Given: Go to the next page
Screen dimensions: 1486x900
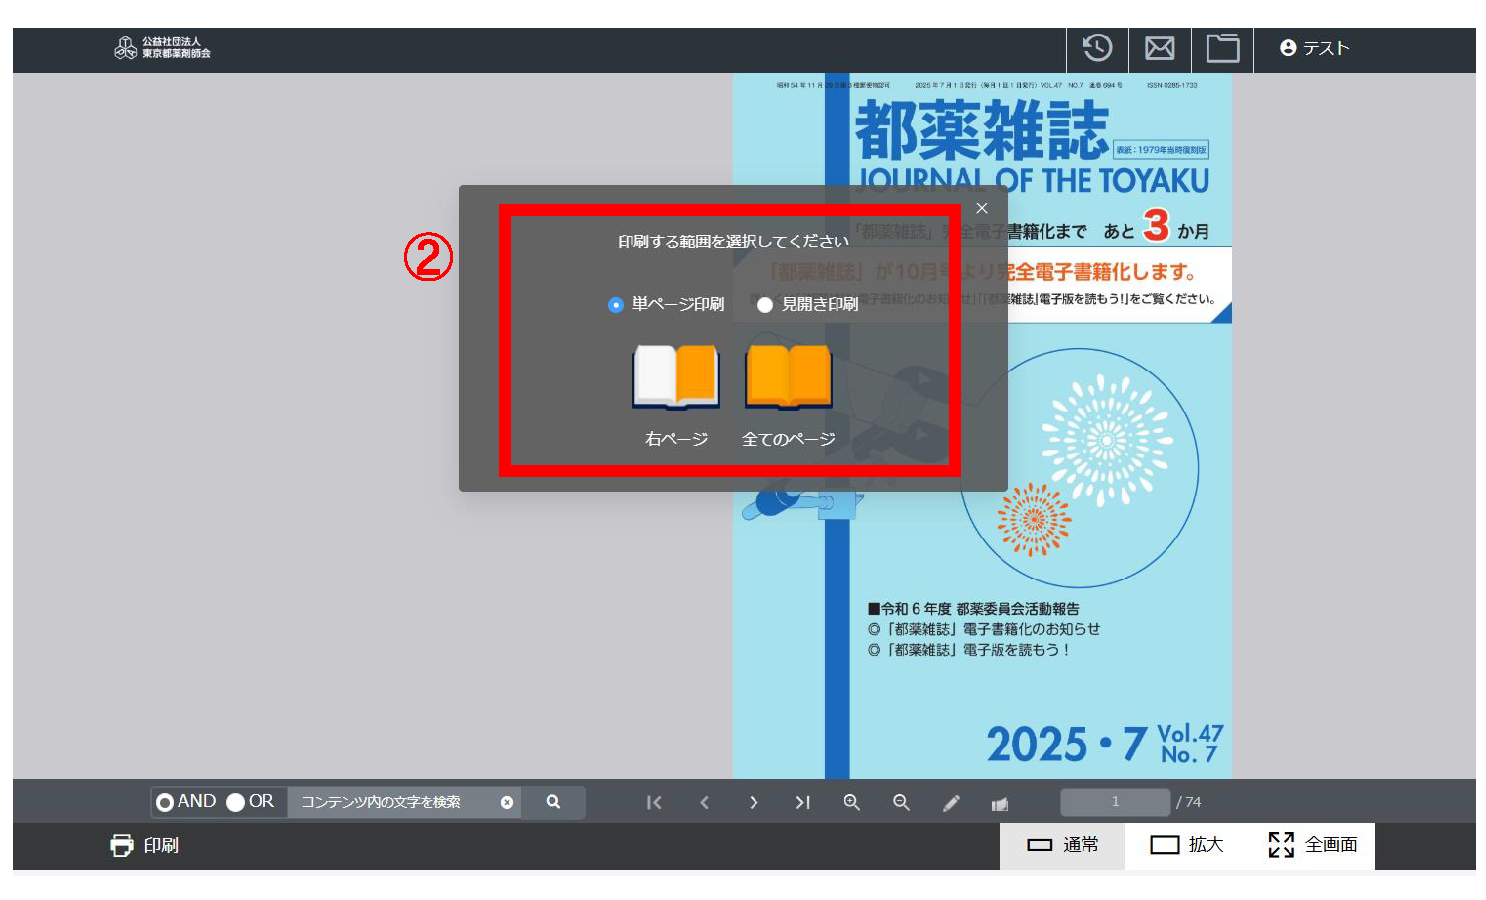Looking at the screenshot, I should (753, 802).
